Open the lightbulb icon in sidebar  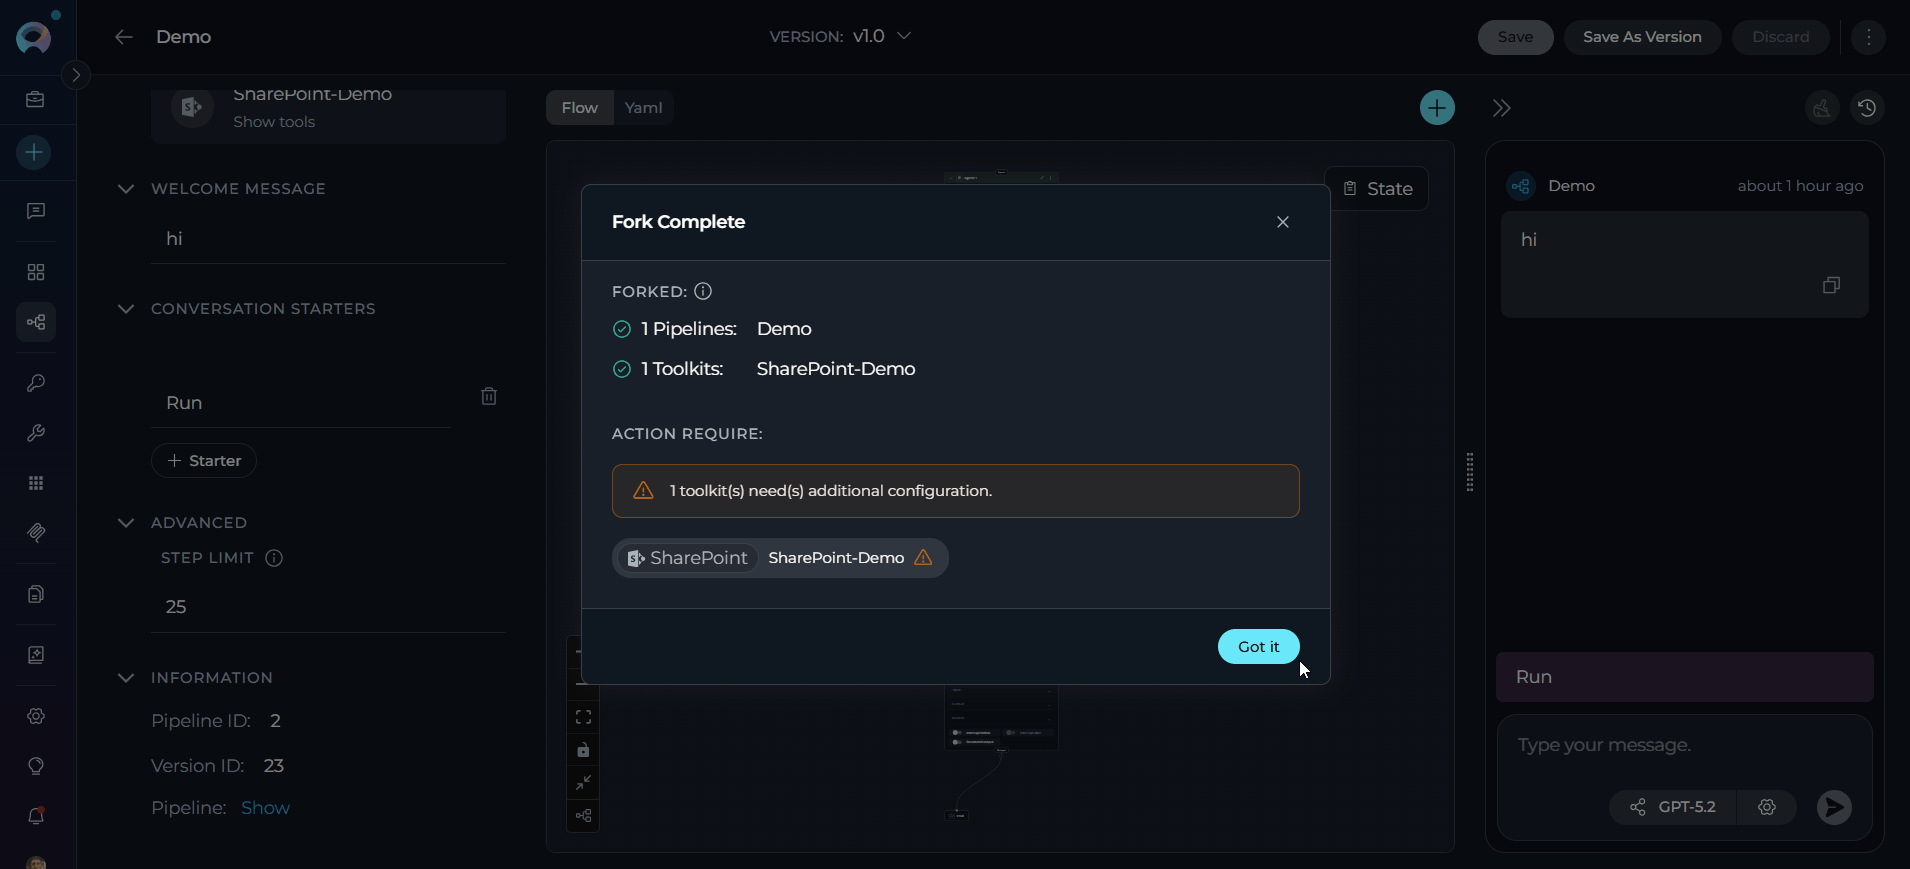pos(36,766)
